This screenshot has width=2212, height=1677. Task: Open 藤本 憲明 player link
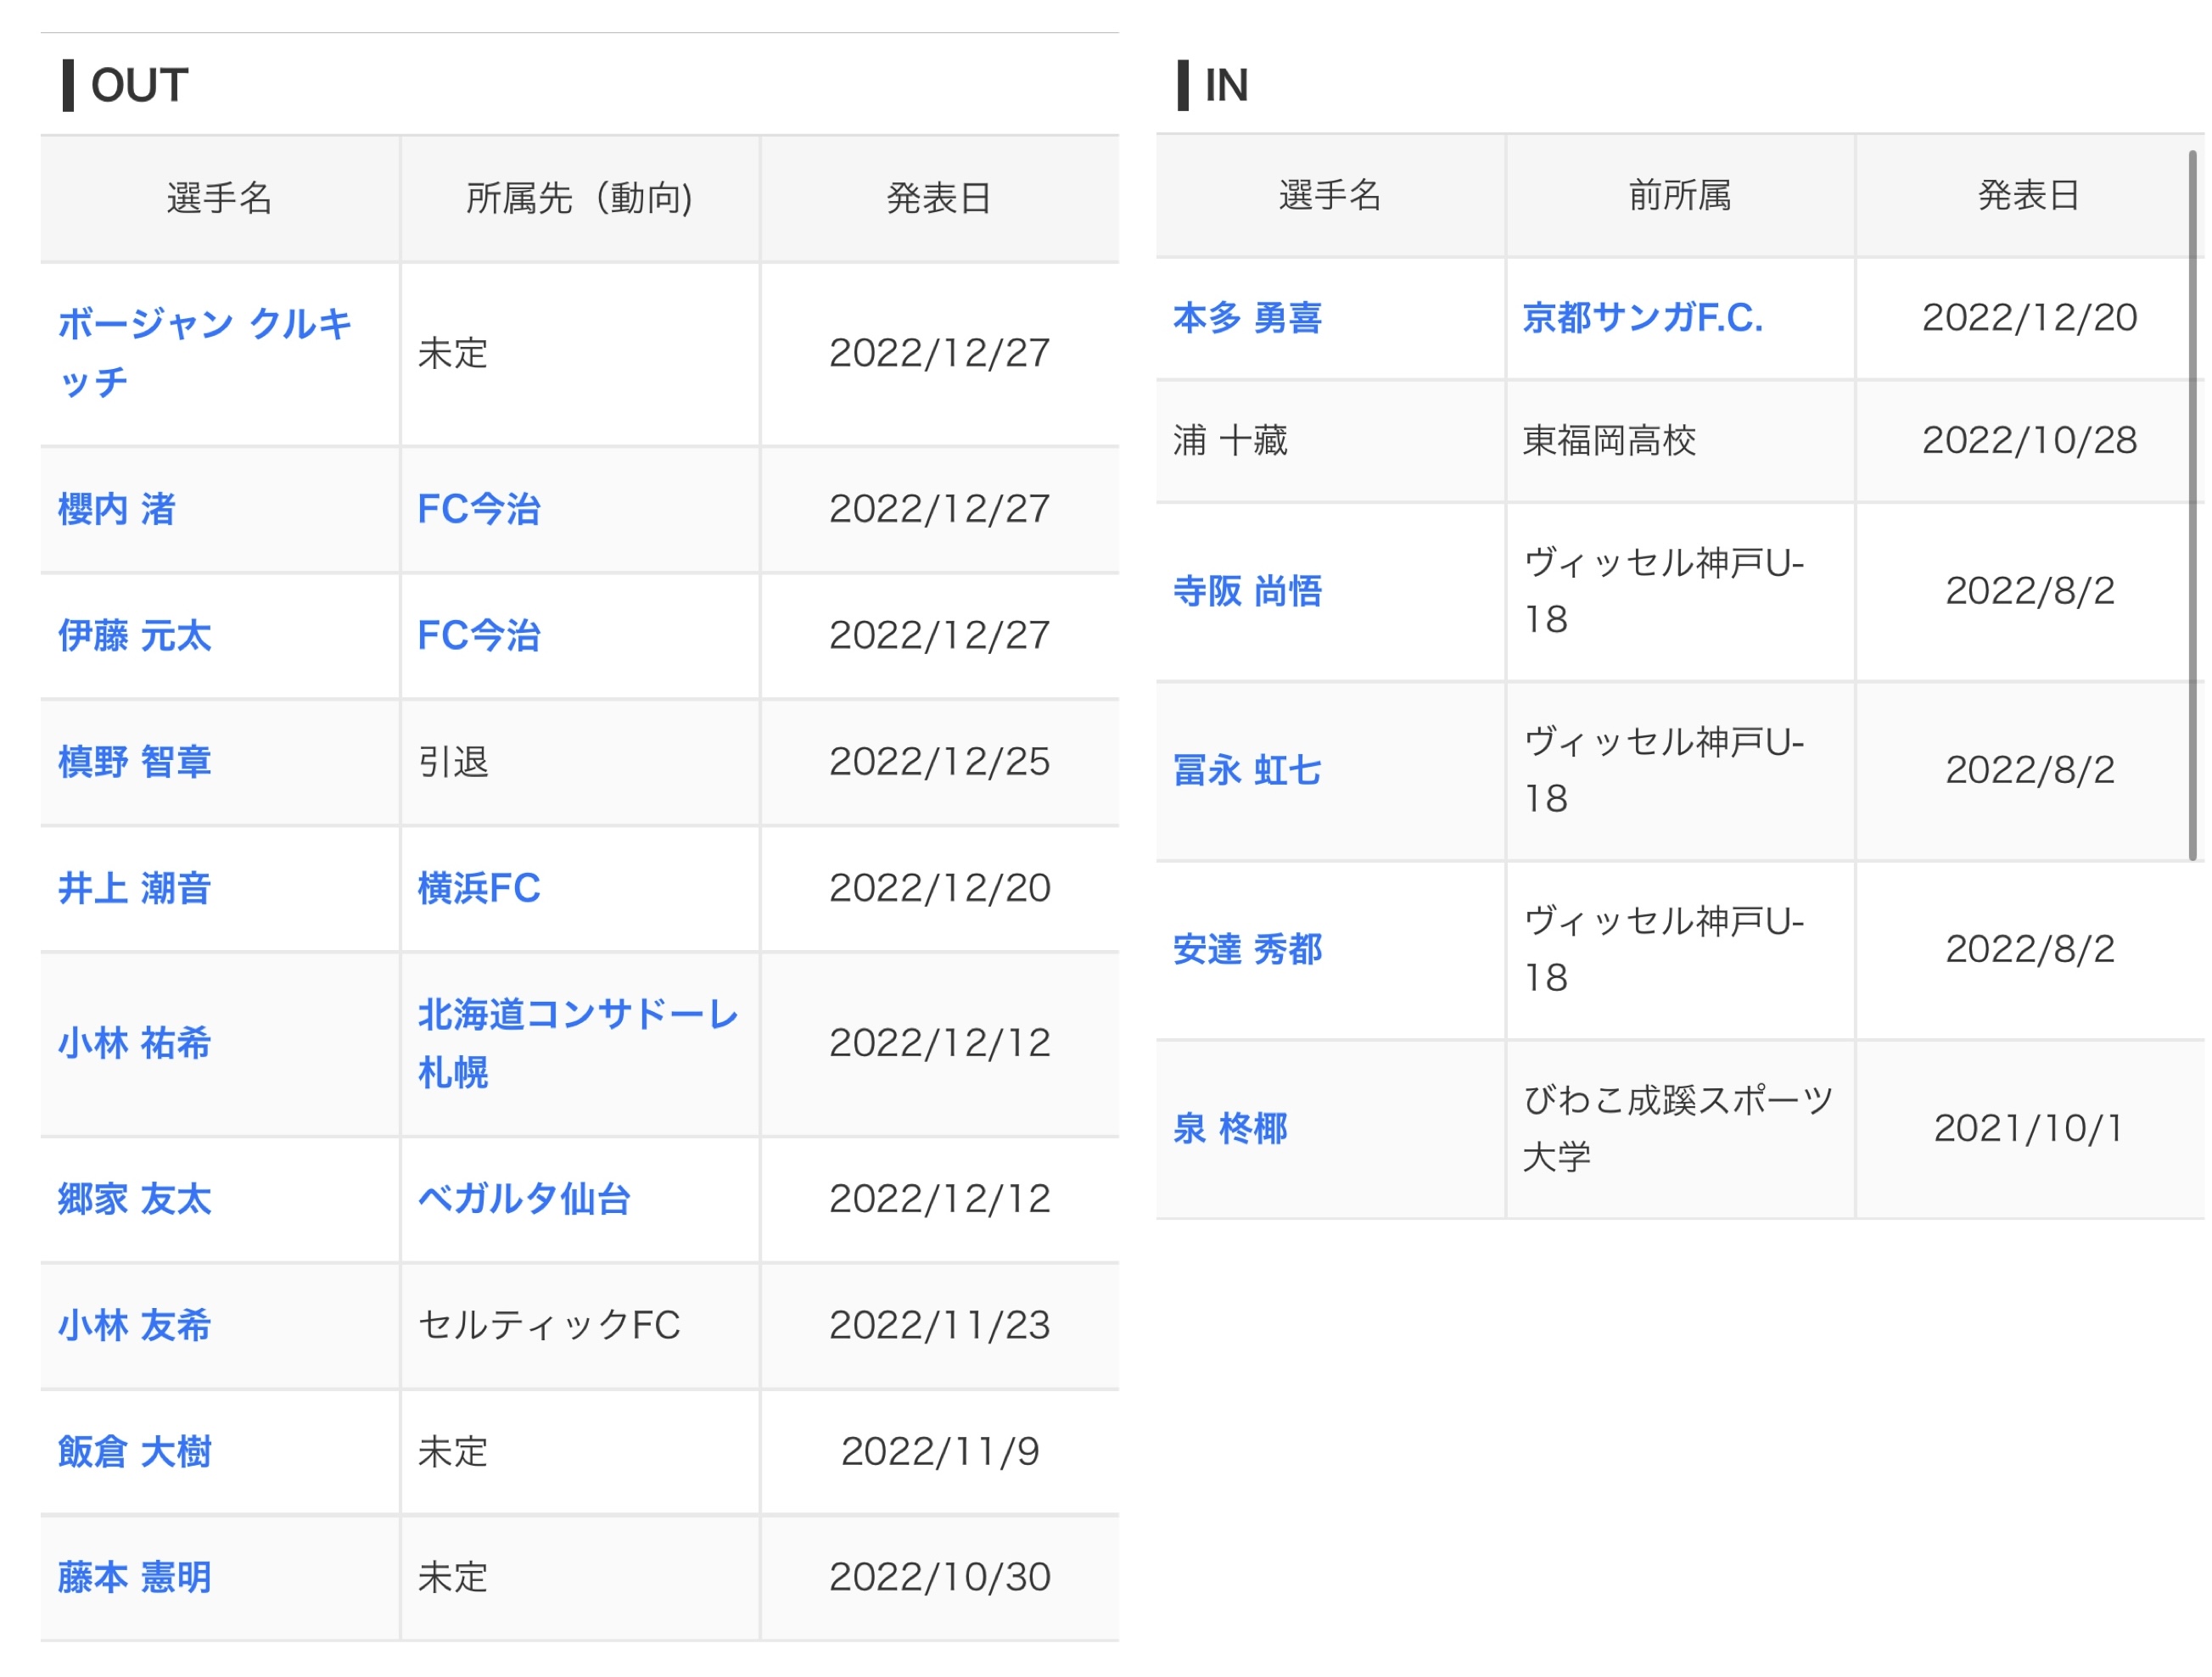click(134, 1579)
